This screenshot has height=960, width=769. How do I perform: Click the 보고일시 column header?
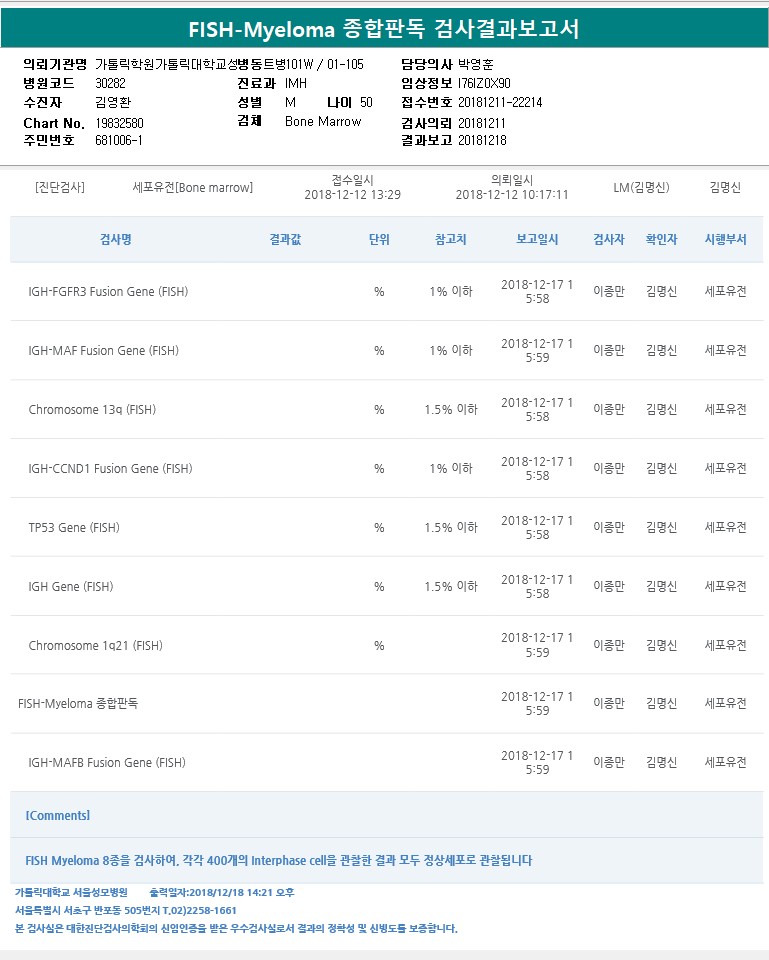tap(537, 240)
